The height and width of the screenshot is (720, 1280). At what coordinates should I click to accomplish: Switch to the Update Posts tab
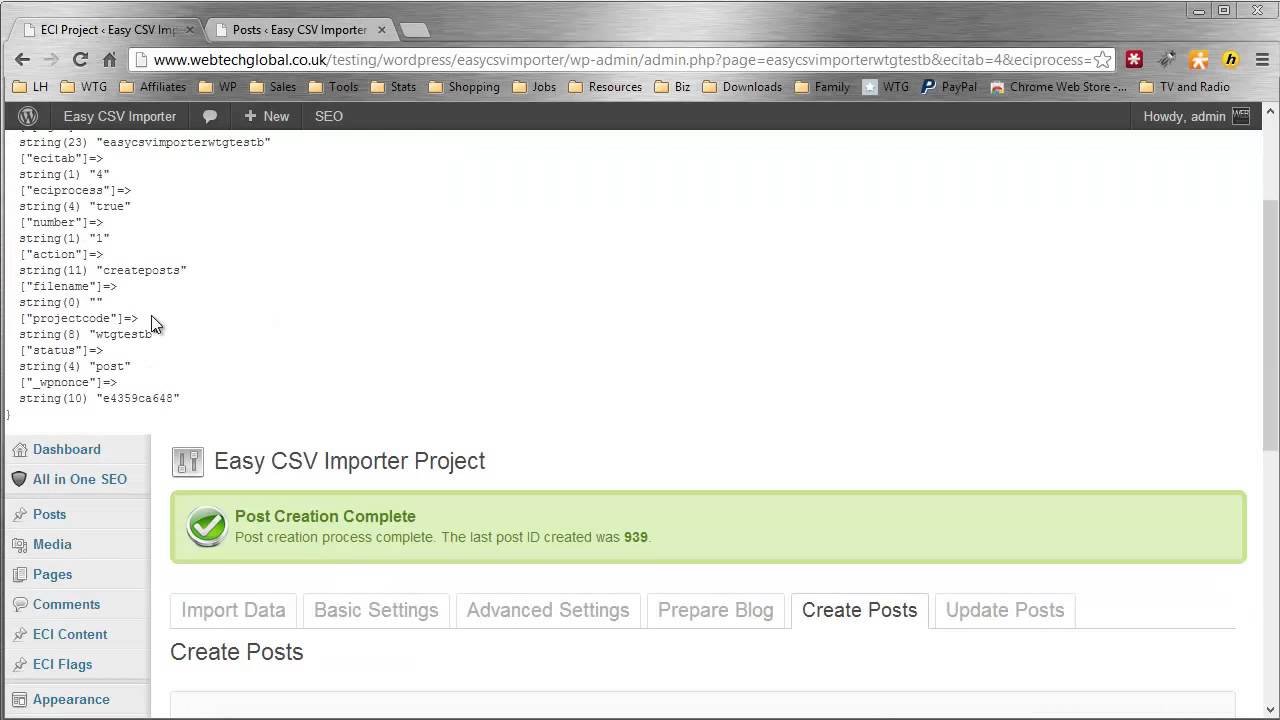[x=1005, y=610]
